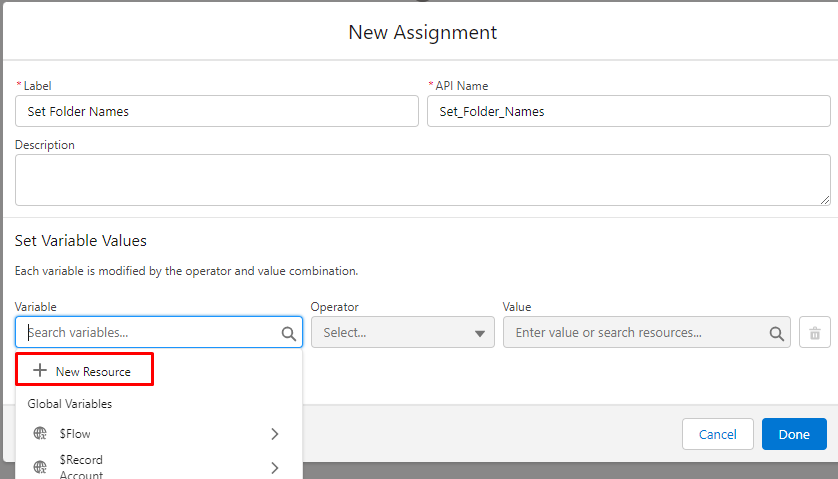Click into the Label field
Screen dimensions: 838x479
pyautogui.click(x=216, y=111)
